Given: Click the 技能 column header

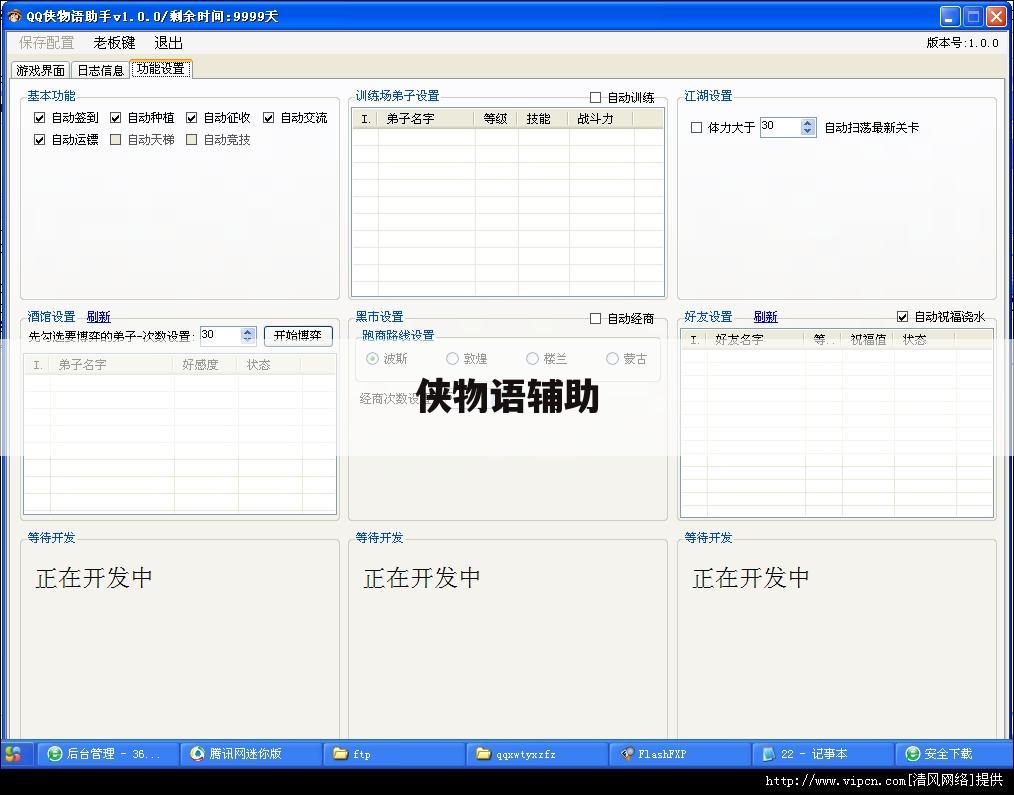Looking at the screenshot, I should click(x=543, y=119).
